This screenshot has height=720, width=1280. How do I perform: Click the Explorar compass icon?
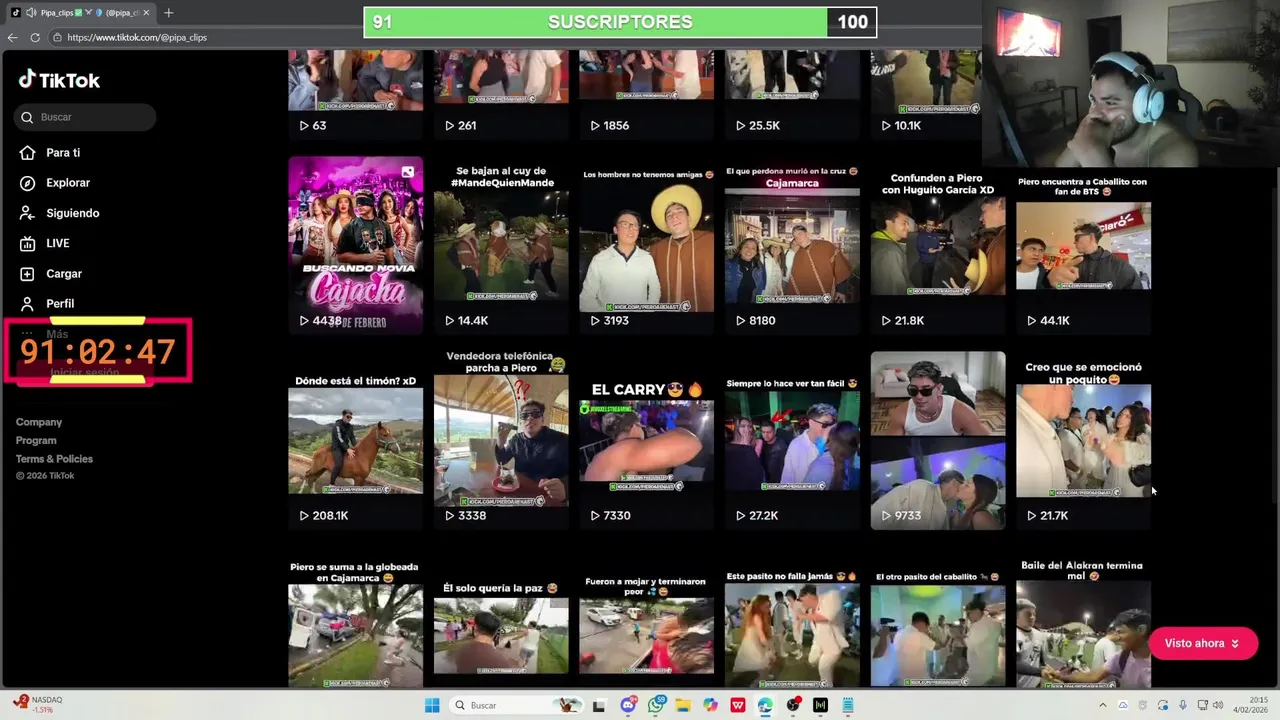pyautogui.click(x=27, y=183)
